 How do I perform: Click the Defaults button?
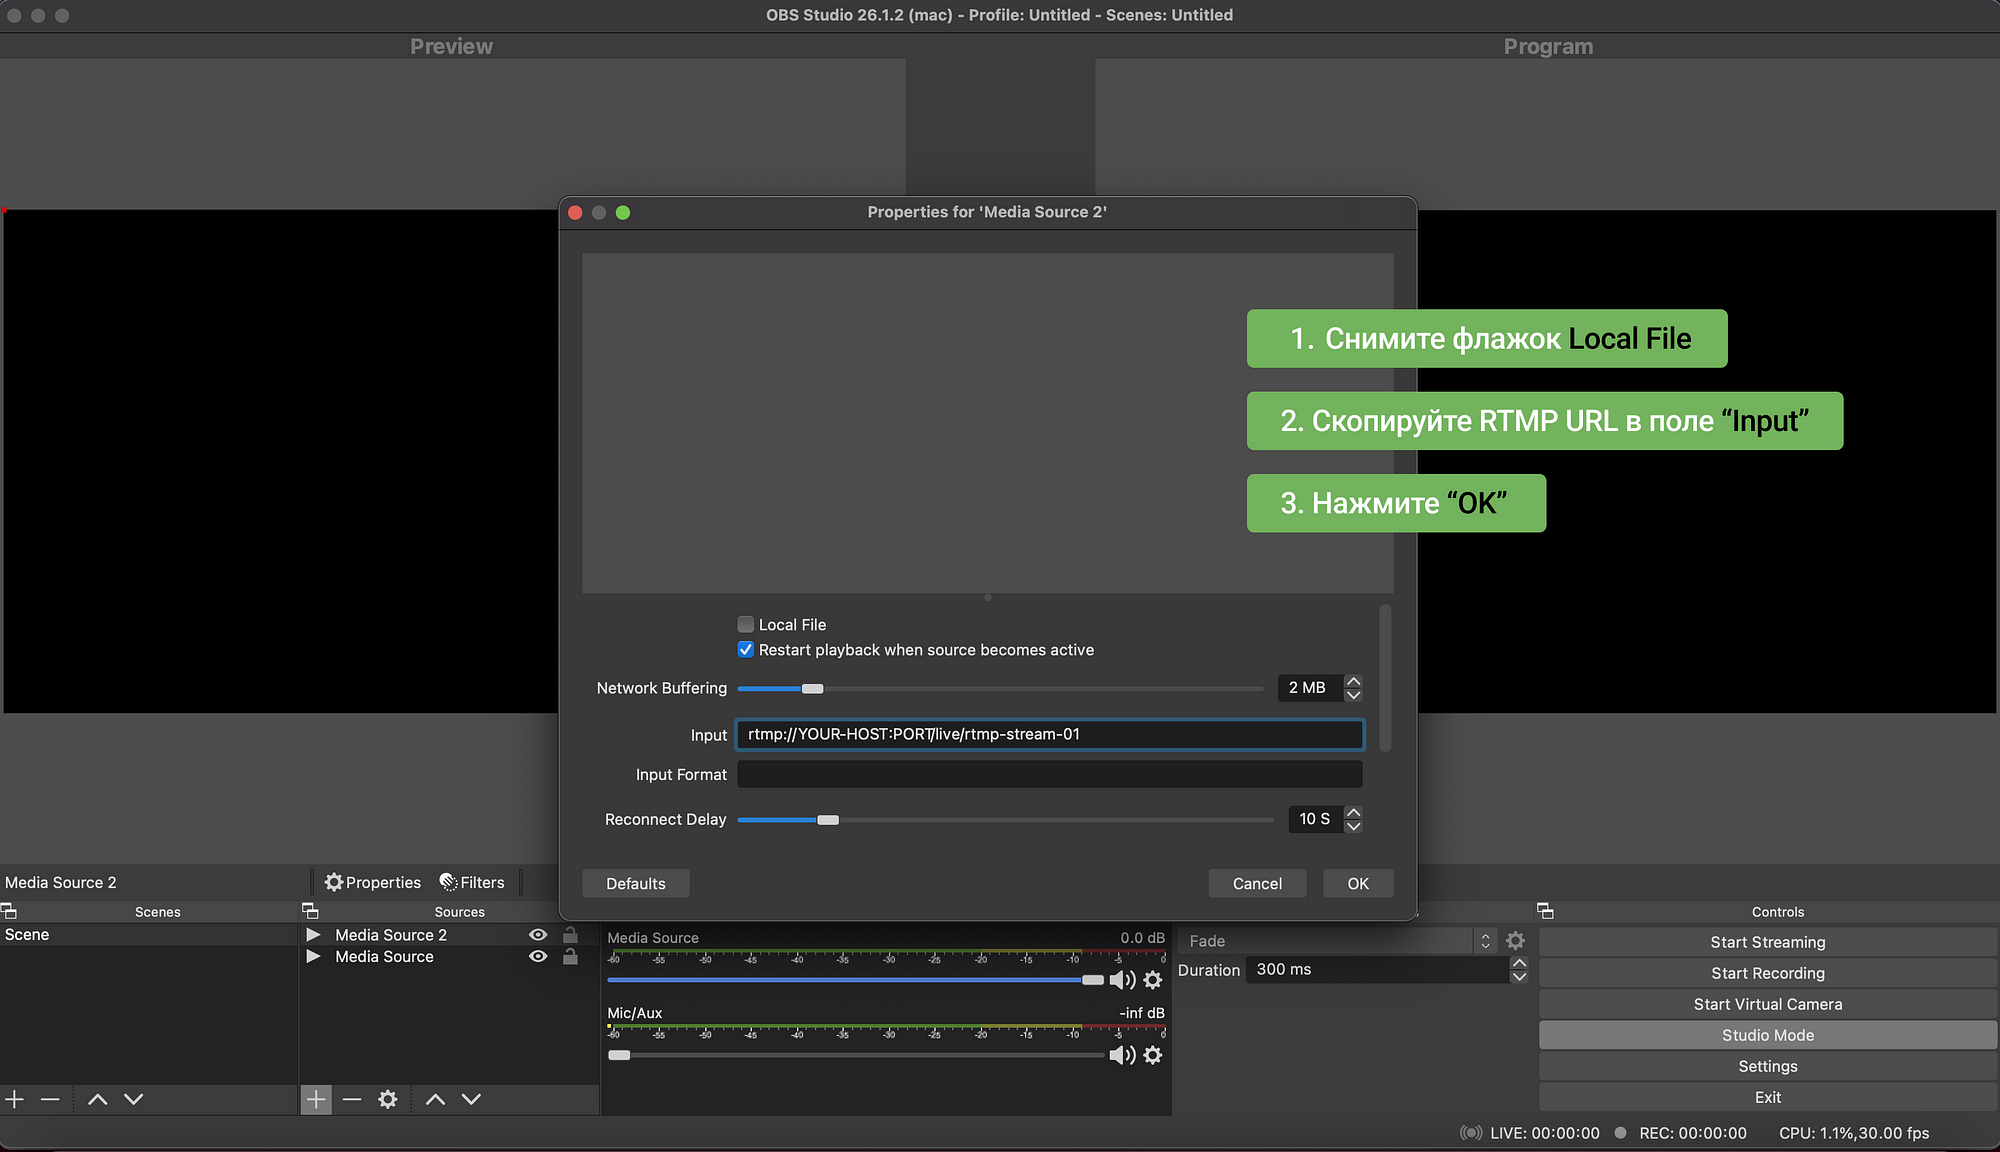click(x=636, y=883)
